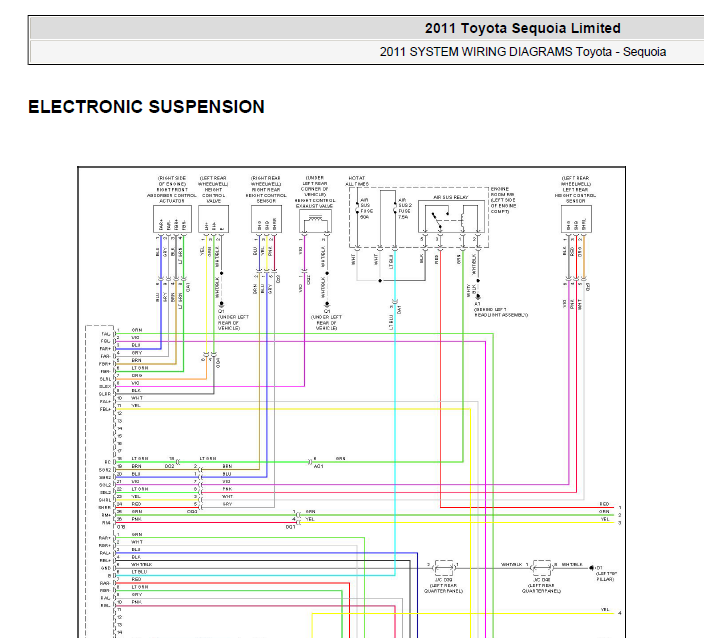Click the left J/C junction connector symbol

444,568
